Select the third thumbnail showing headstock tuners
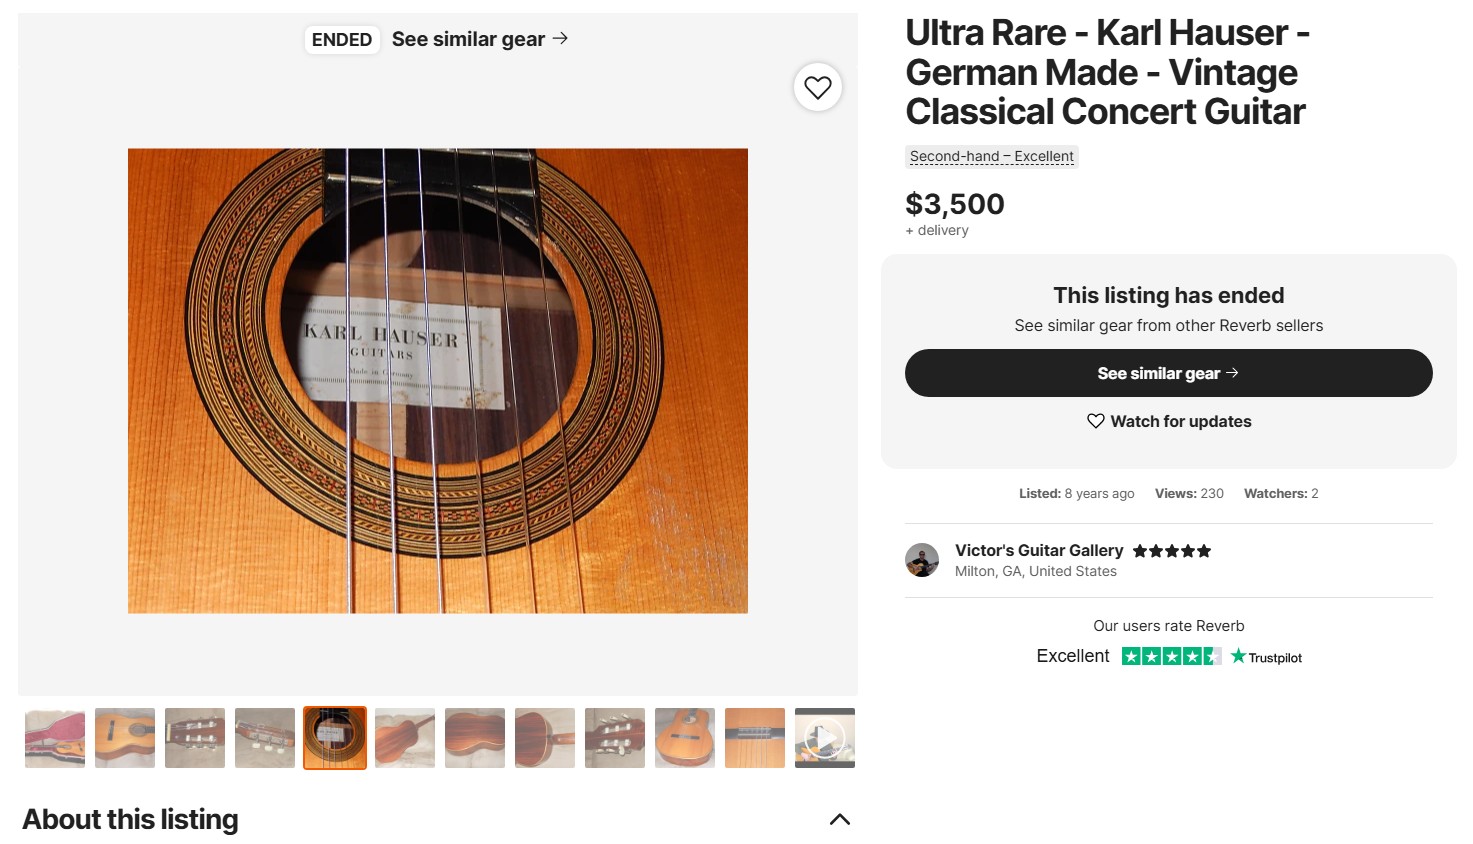The height and width of the screenshot is (844, 1473). [195, 738]
